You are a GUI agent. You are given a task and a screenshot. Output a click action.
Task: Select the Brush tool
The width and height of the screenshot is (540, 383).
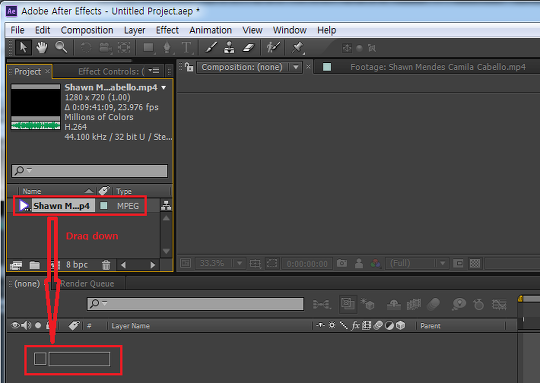[x=211, y=48]
